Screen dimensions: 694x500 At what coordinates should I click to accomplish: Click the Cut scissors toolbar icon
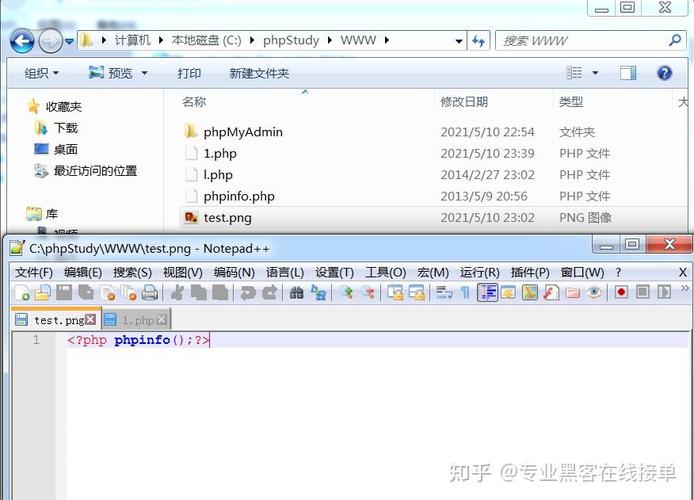(177, 293)
